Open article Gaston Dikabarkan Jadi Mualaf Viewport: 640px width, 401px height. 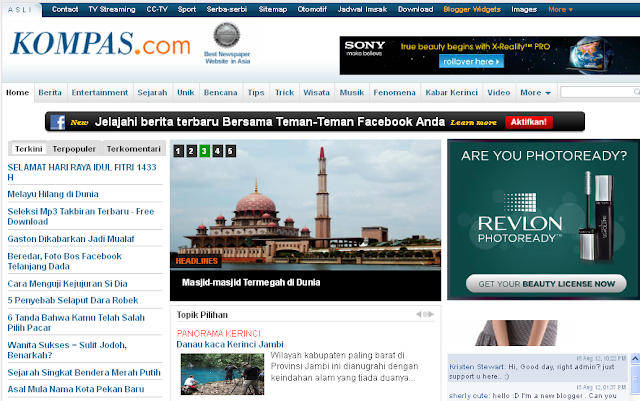pyautogui.click(x=71, y=239)
